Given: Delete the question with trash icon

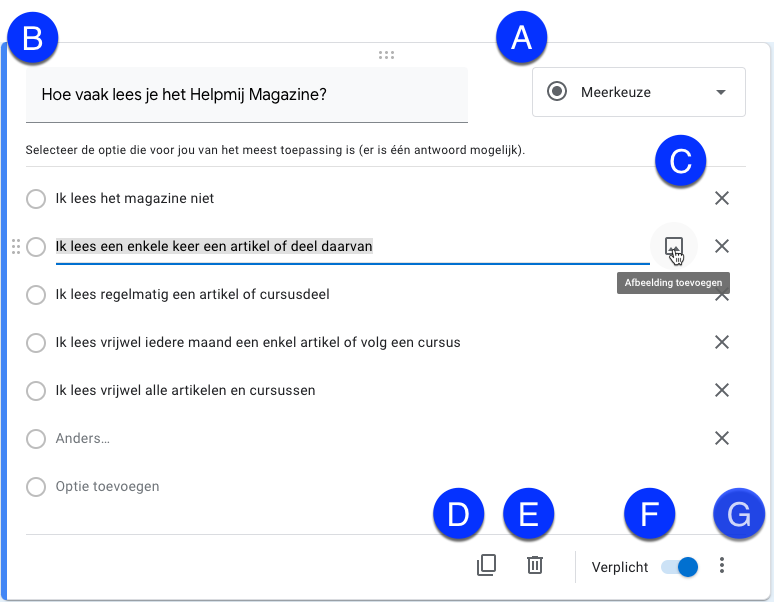Looking at the screenshot, I should coord(535,565).
